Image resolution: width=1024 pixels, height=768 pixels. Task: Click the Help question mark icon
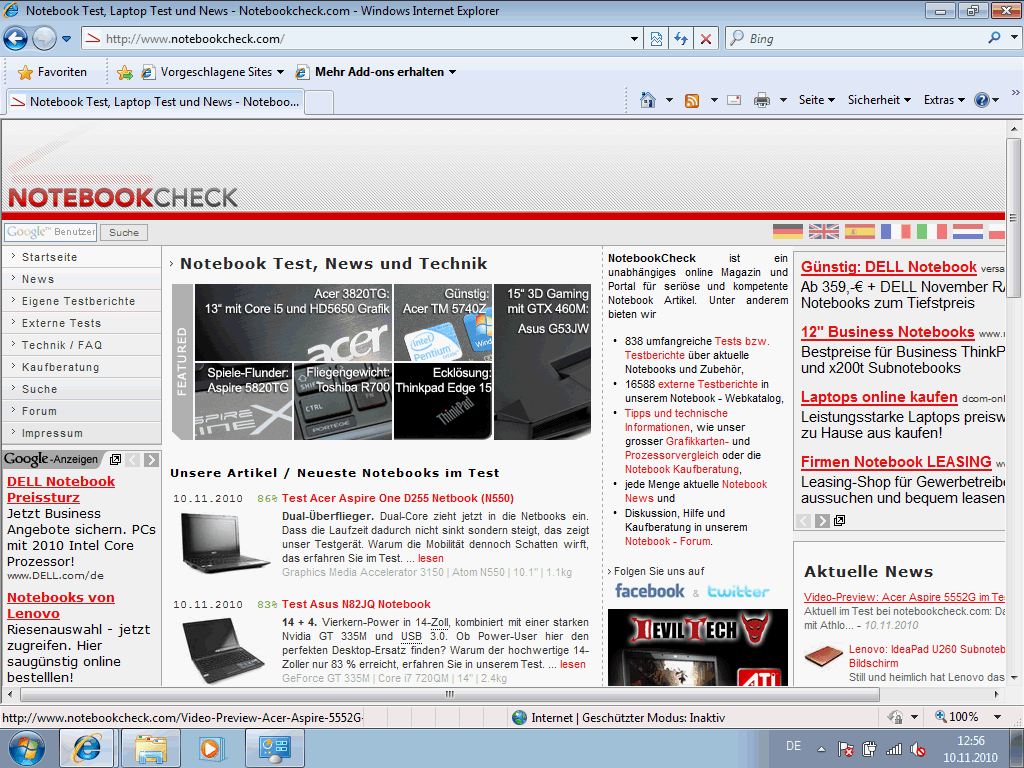point(982,100)
